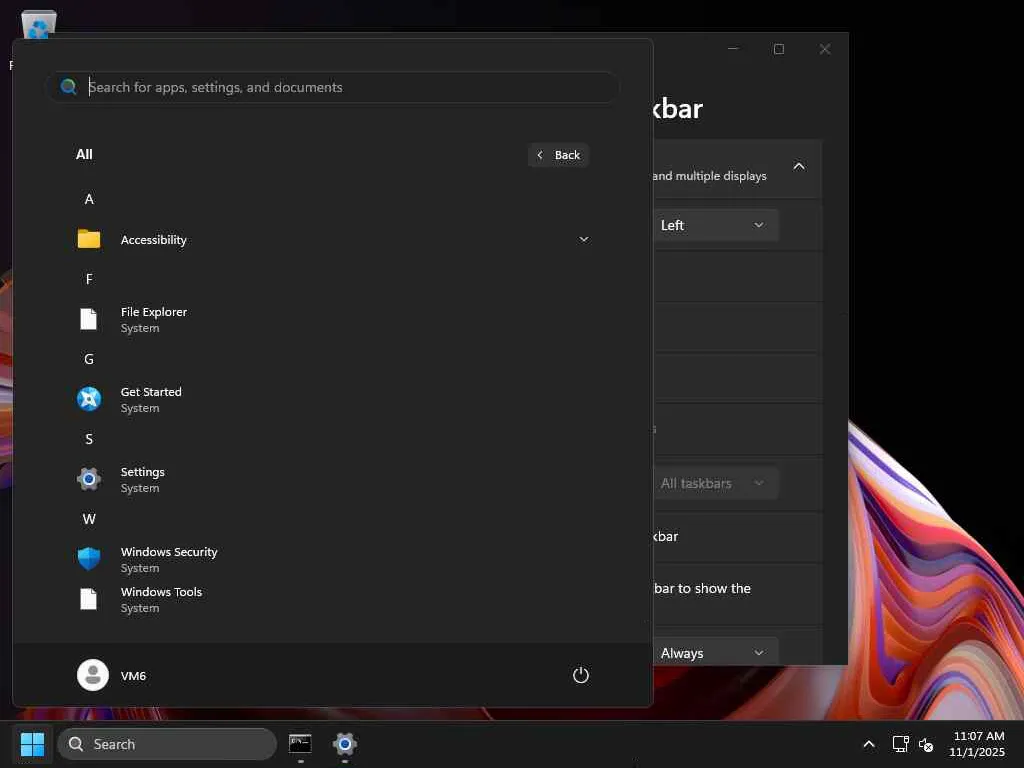Click the VM6 user avatar icon
The height and width of the screenshot is (768, 1024).
(x=93, y=675)
